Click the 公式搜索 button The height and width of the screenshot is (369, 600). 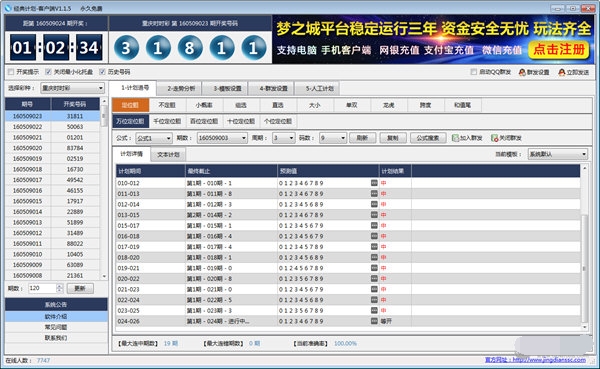(428, 138)
